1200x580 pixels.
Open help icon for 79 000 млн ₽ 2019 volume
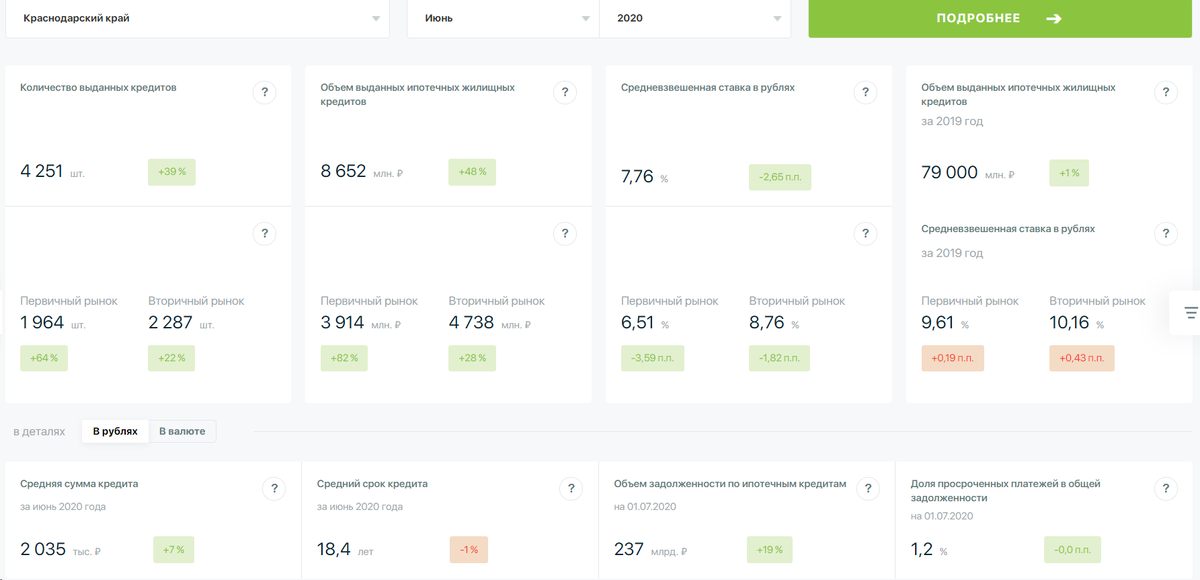(1166, 92)
